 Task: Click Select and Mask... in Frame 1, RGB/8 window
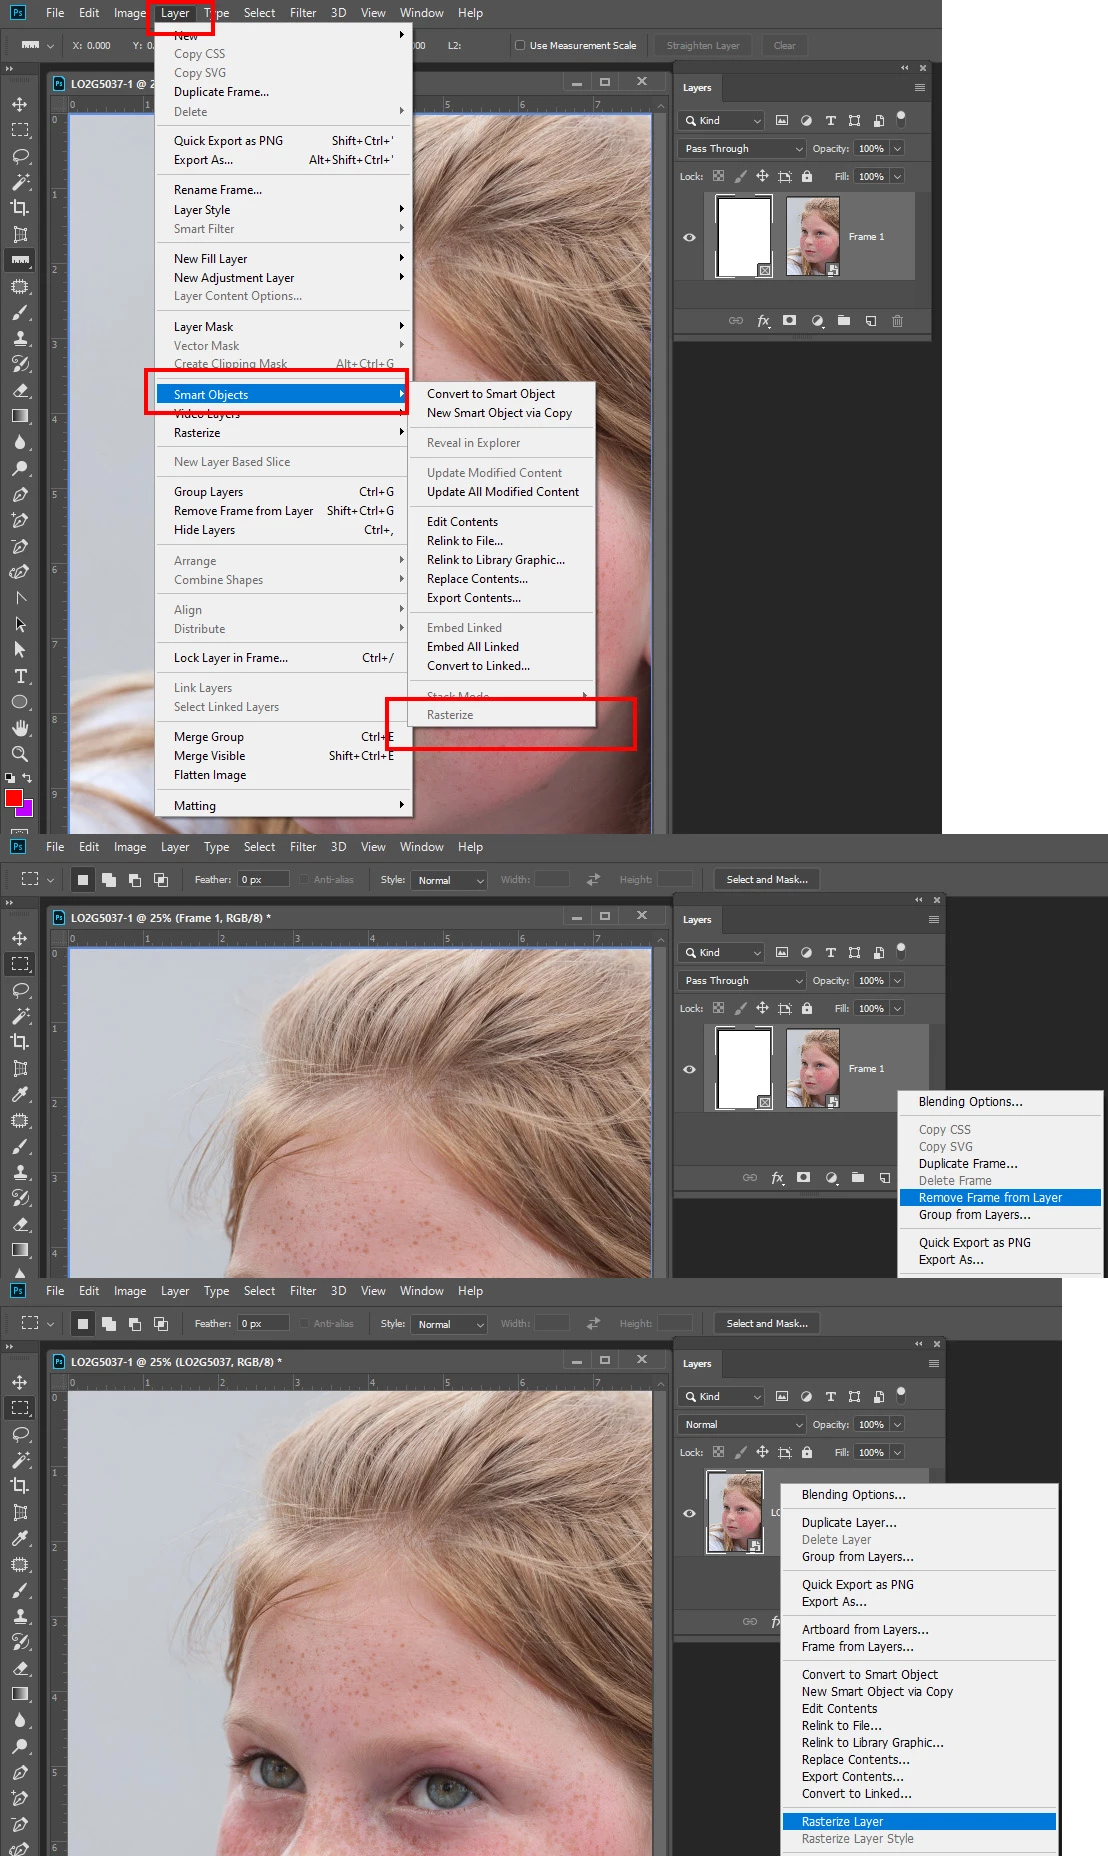(x=767, y=880)
